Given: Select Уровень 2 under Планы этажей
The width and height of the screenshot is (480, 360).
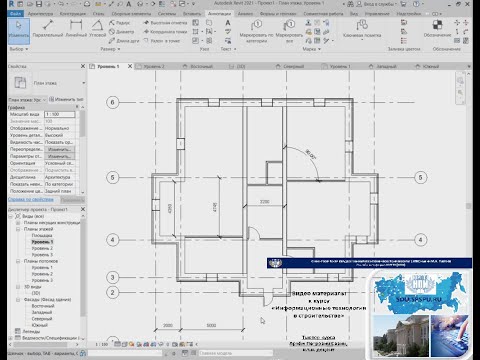Looking at the screenshot, I should (x=42, y=248).
